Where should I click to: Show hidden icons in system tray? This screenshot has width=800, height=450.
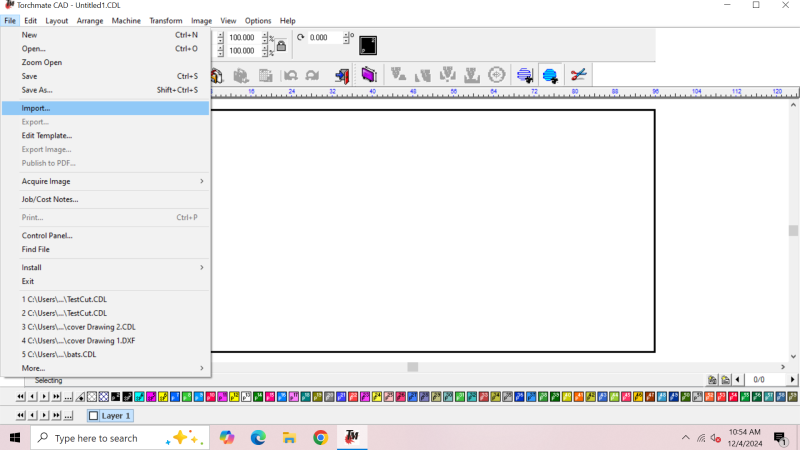[x=686, y=438]
